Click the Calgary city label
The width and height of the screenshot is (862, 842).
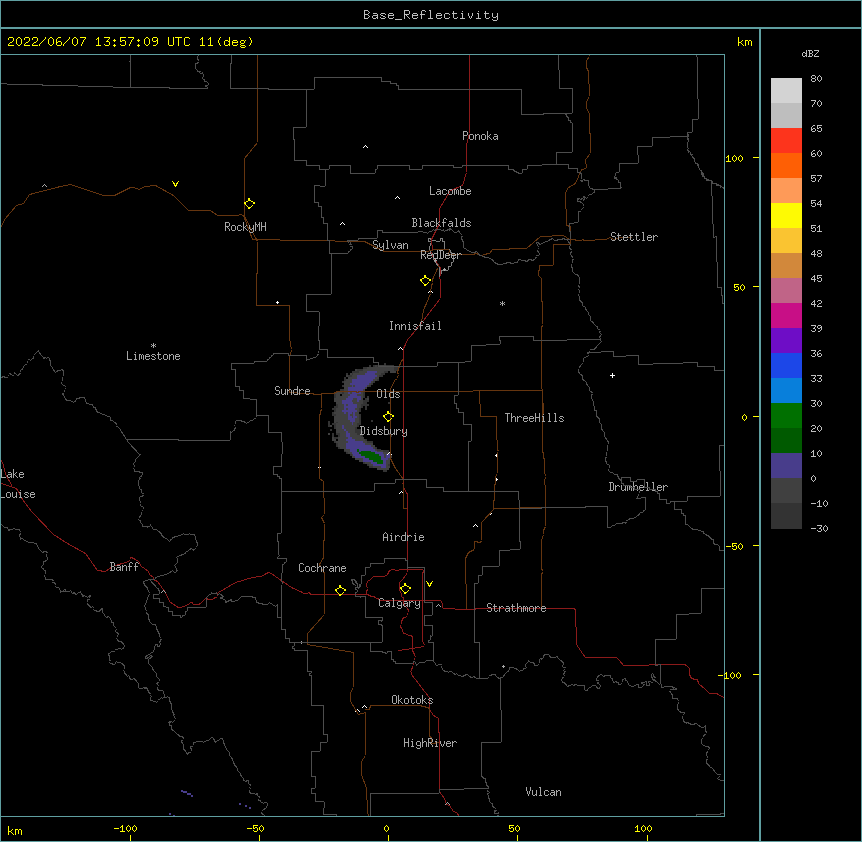pyautogui.click(x=400, y=603)
